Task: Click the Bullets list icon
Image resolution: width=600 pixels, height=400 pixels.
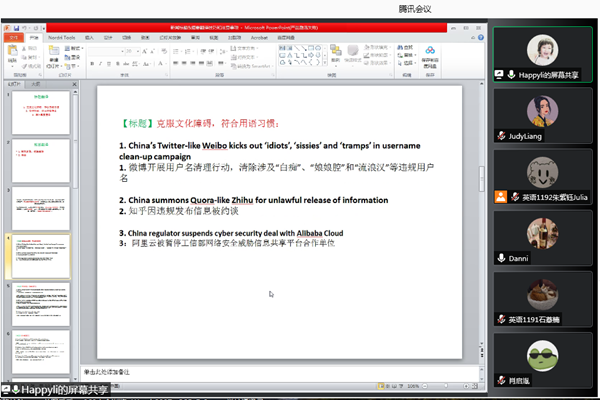Action: coord(176,51)
